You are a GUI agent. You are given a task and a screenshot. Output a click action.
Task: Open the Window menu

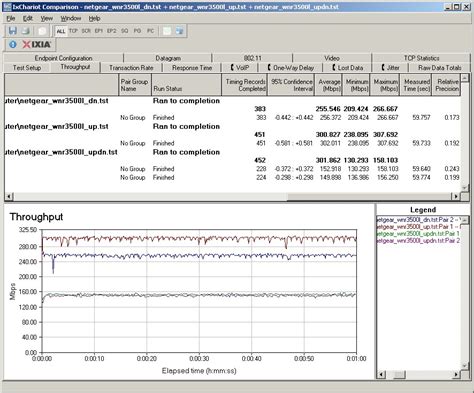[71, 18]
